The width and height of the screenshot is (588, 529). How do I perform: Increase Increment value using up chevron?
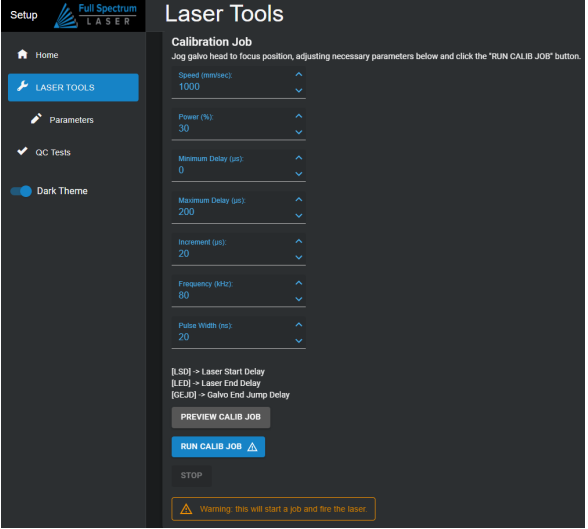click(300, 241)
